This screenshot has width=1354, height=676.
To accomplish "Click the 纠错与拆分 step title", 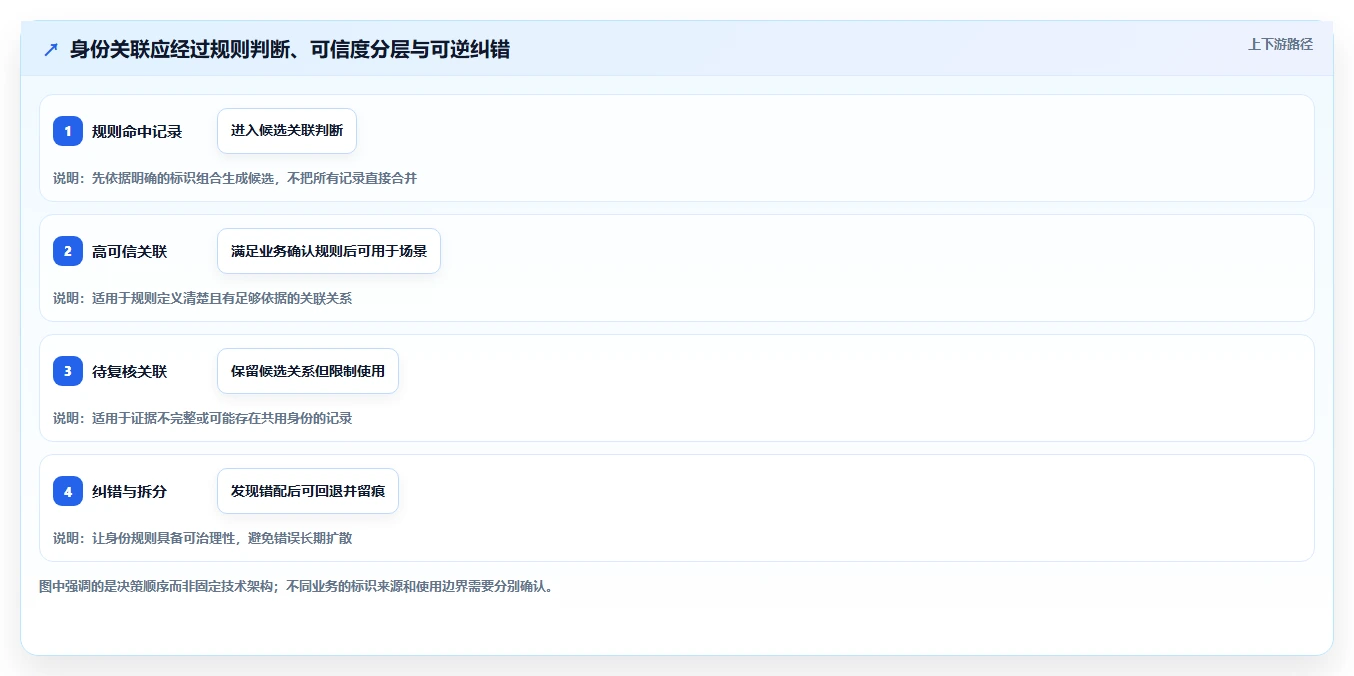I will click(130, 491).
